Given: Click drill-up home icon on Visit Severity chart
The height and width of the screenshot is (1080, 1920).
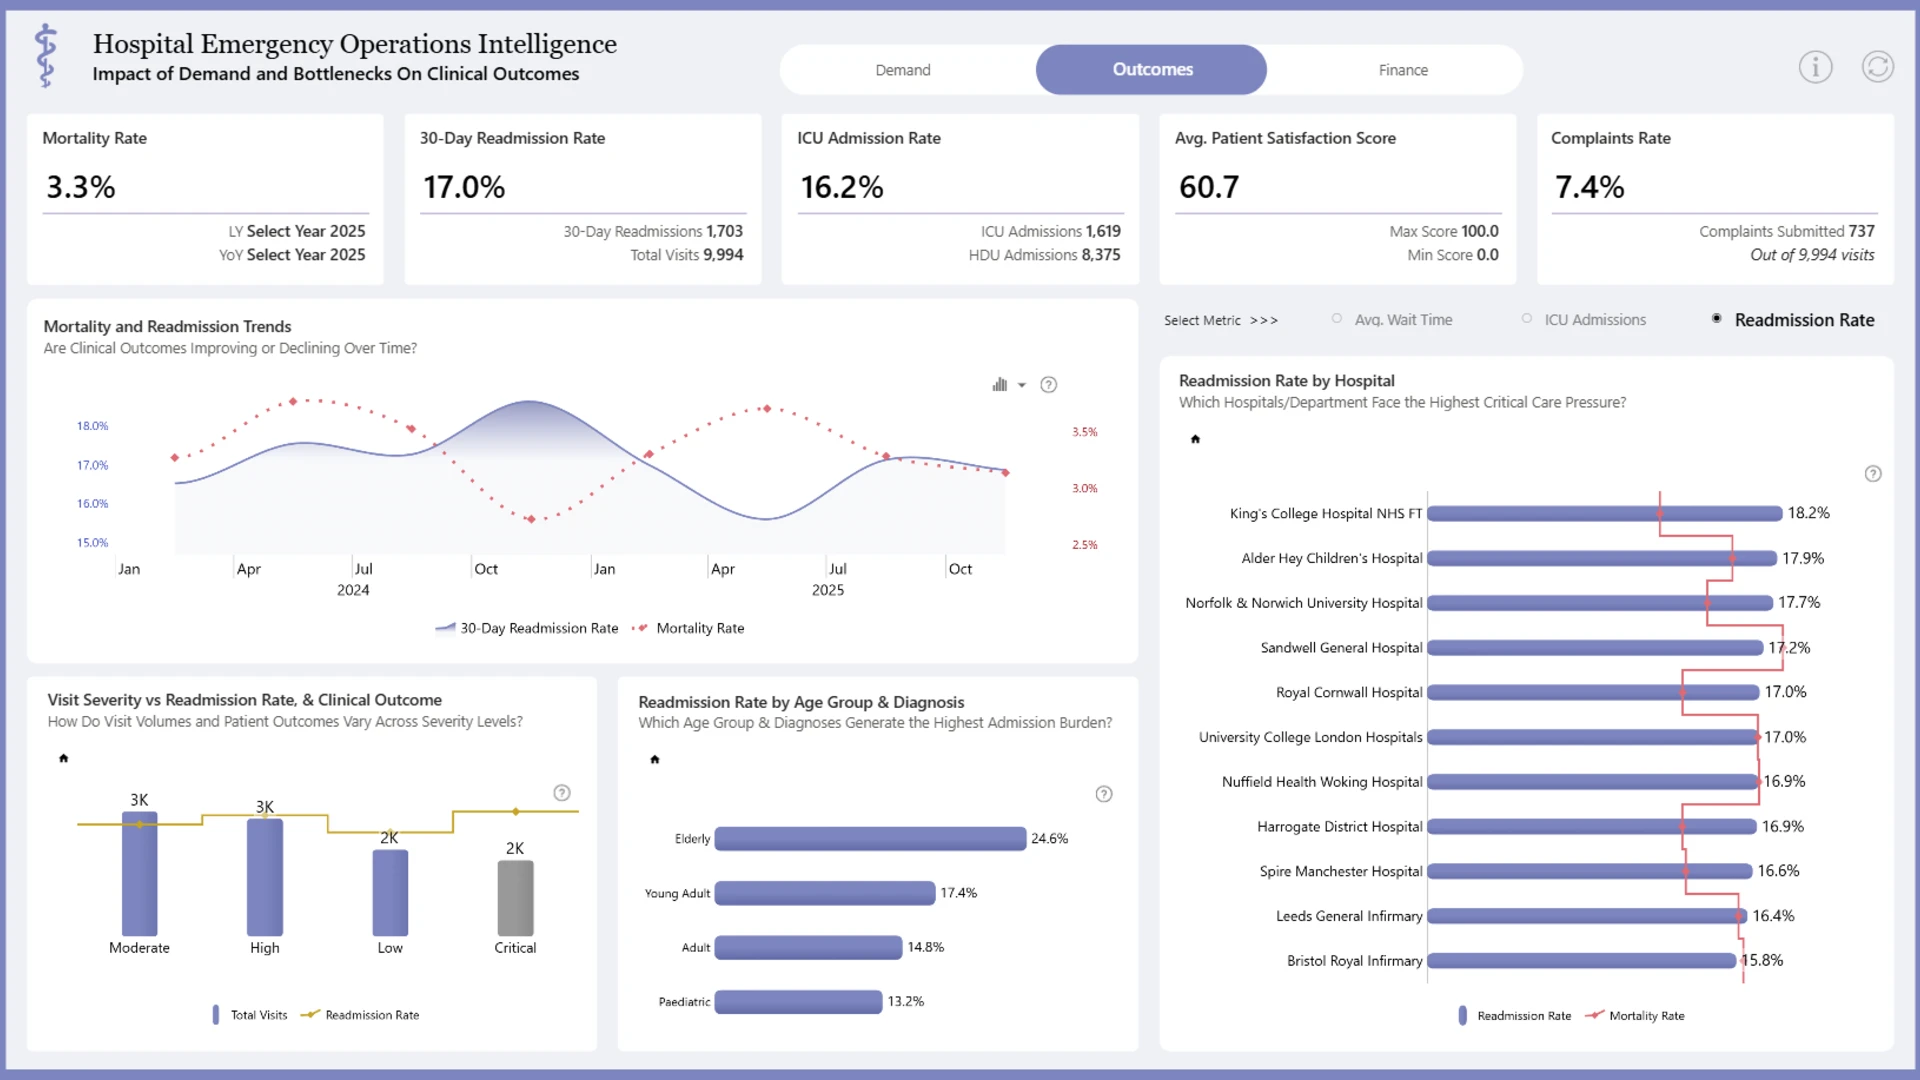Looking at the screenshot, I should click(x=64, y=758).
